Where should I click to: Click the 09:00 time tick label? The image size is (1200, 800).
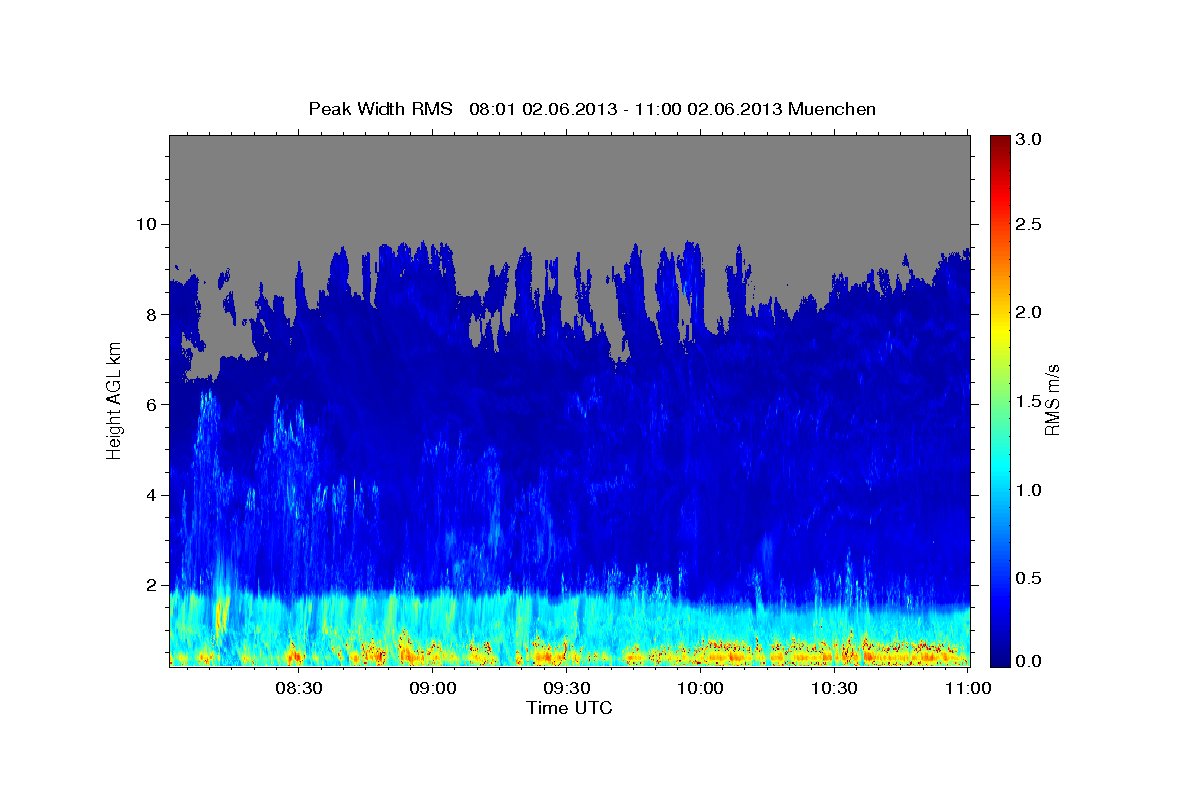point(432,688)
